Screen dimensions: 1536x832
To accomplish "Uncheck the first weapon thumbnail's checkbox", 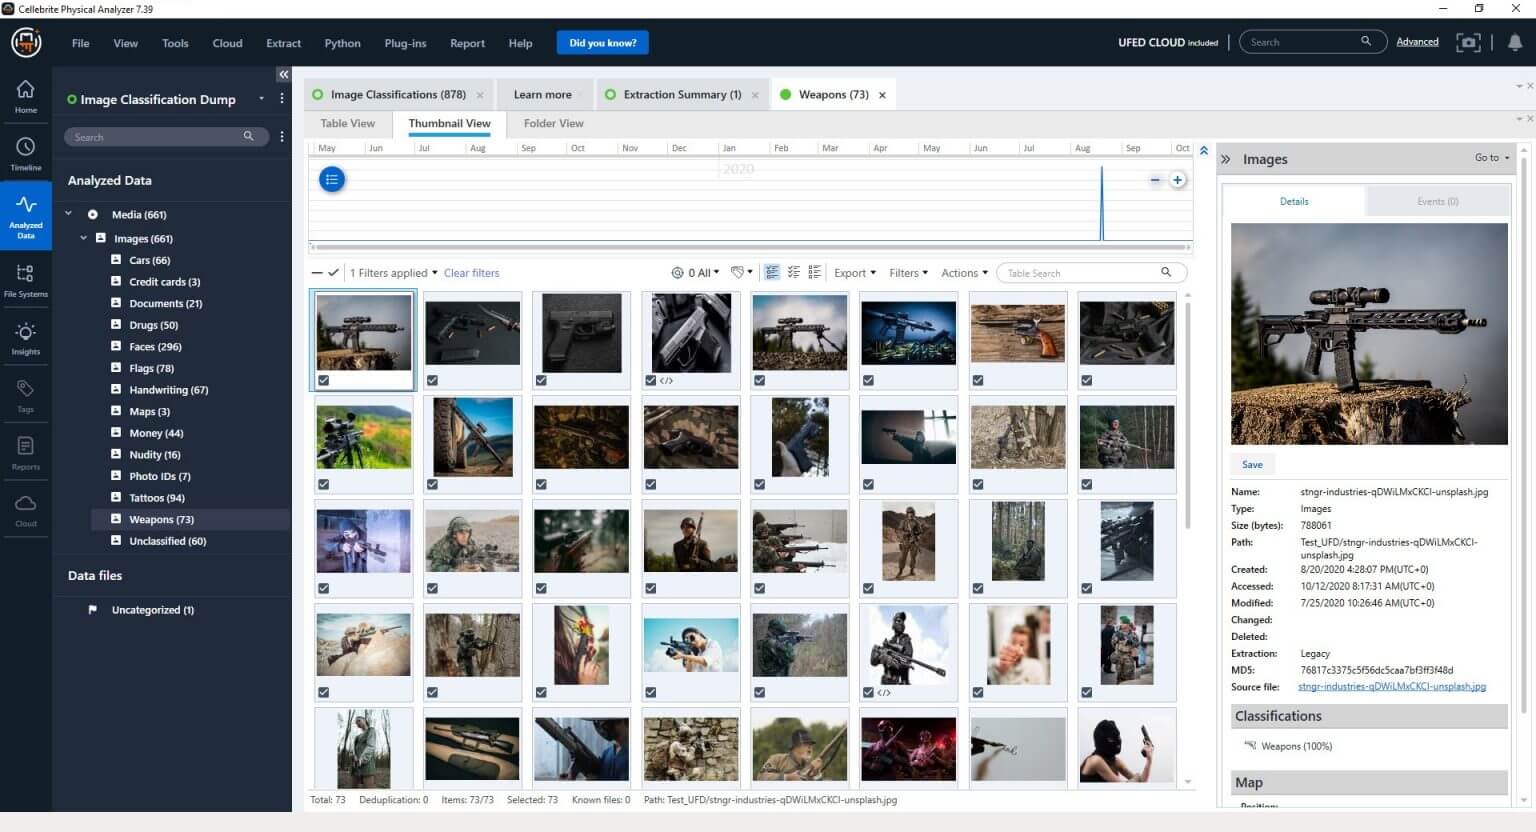I will [323, 381].
